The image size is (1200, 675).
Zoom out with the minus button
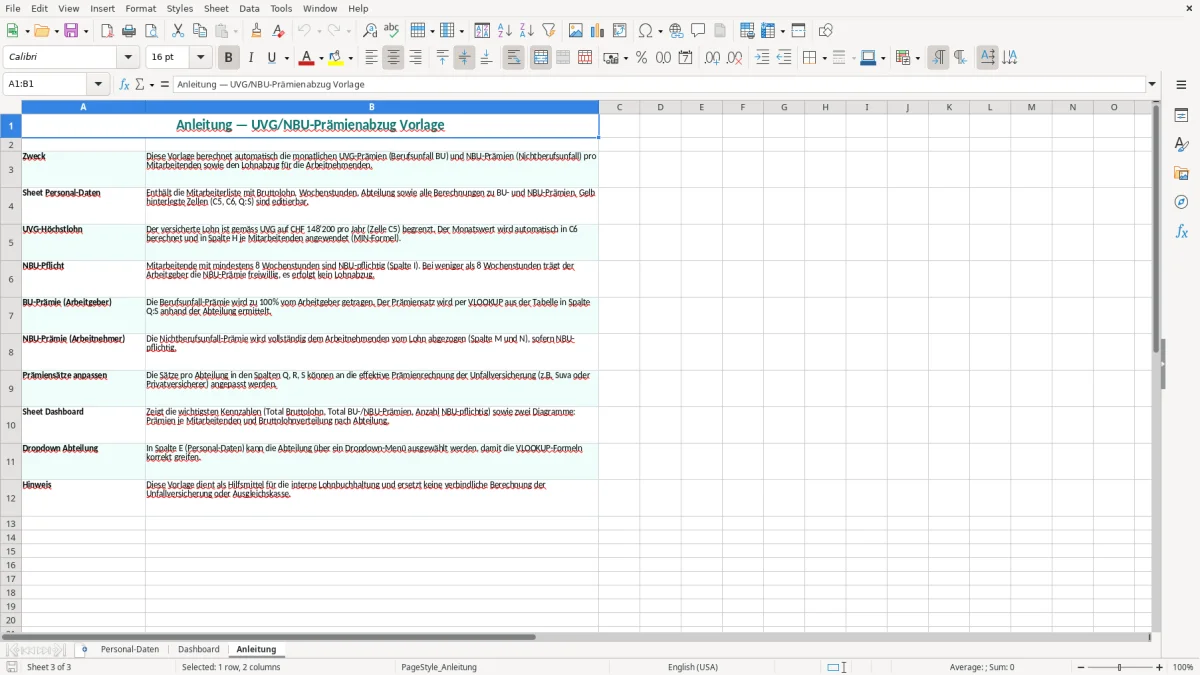click(1080, 667)
